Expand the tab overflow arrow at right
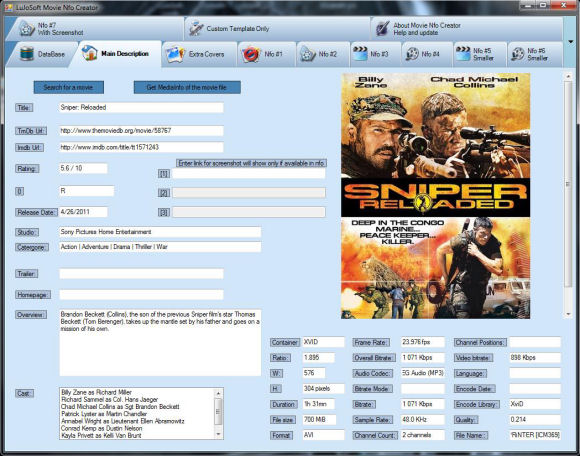The height and width of the screenshot is (456, 580). pyautogui.click(x=570, y=42)
